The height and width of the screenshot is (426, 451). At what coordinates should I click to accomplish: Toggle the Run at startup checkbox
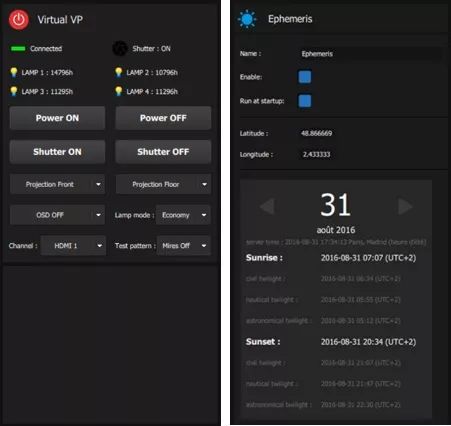(305, 101)
